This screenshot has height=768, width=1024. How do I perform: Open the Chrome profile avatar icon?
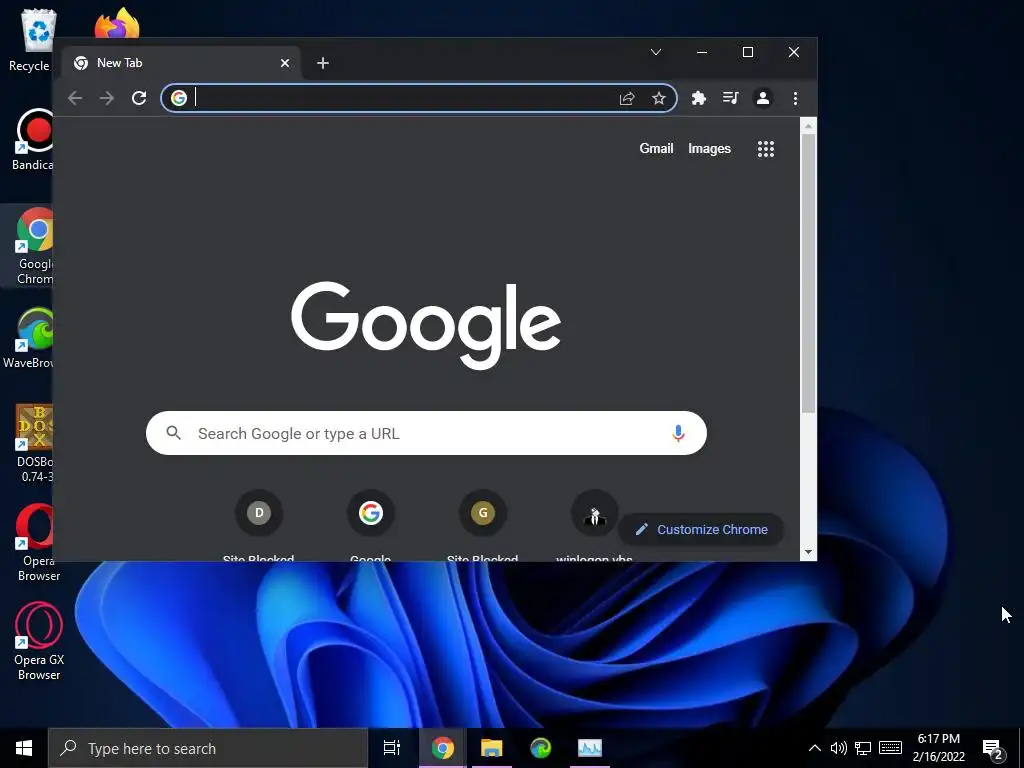click(763, 98)
